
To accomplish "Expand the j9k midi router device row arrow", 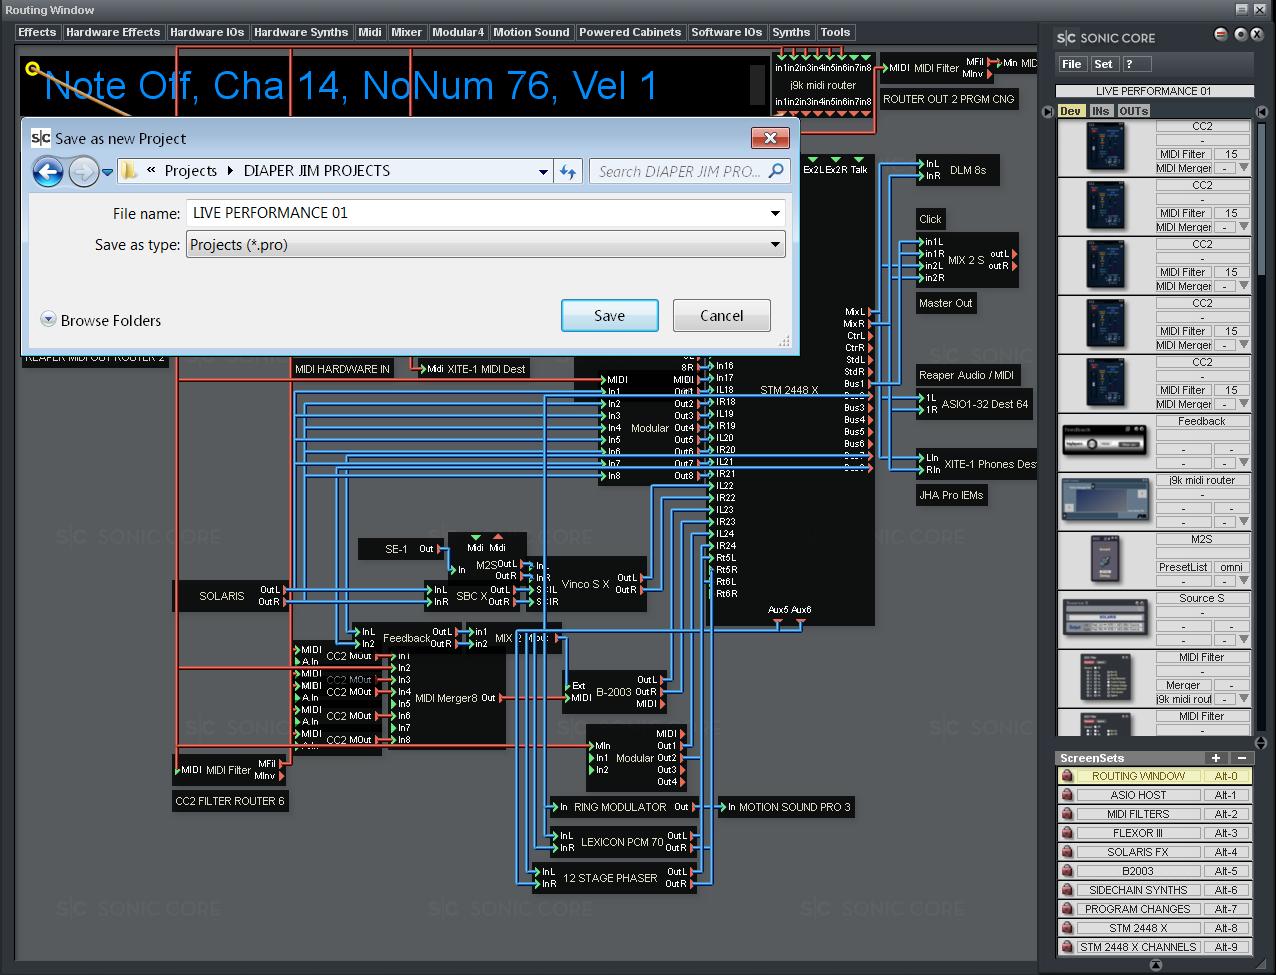I will (x=1244, y=522).
